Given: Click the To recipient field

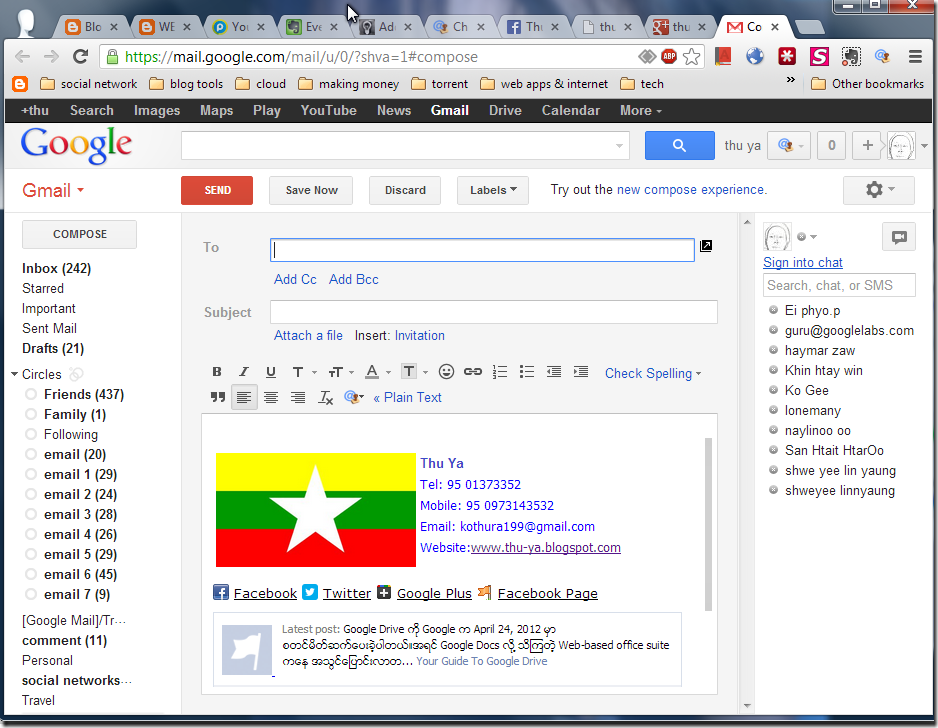Looking at the screenshot, I should pos(482,250).
